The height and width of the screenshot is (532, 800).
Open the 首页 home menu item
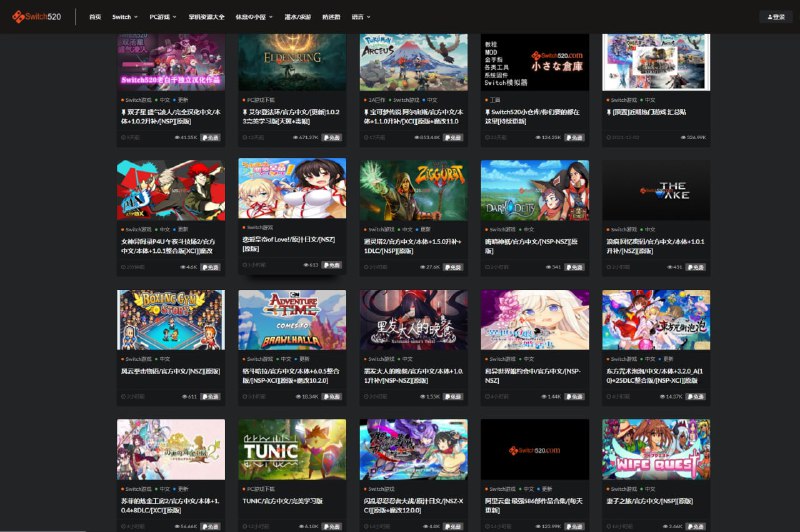tap(95, 17)
